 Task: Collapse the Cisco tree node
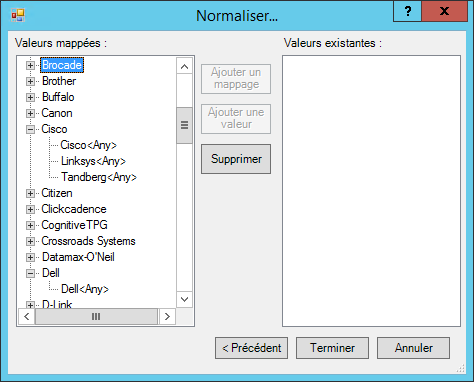click(x=30, y=129)
